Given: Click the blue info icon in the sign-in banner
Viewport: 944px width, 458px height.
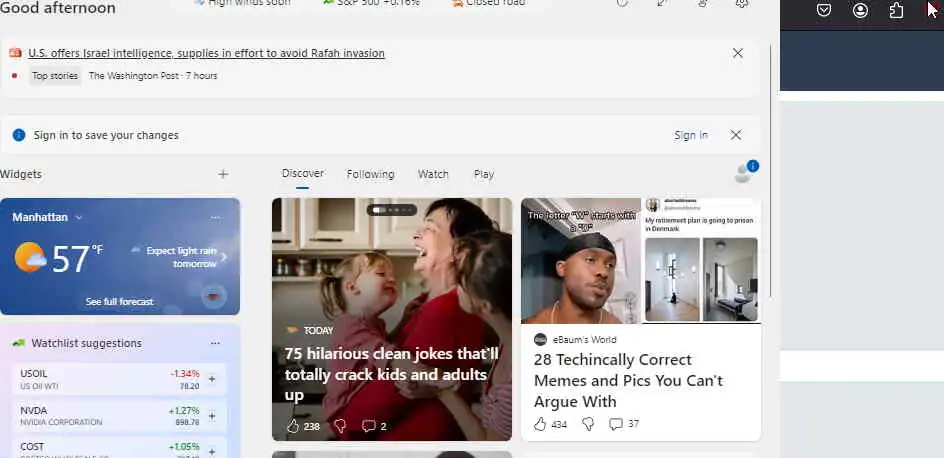Looking at the screenshot, I should click(x=19, y=135).
